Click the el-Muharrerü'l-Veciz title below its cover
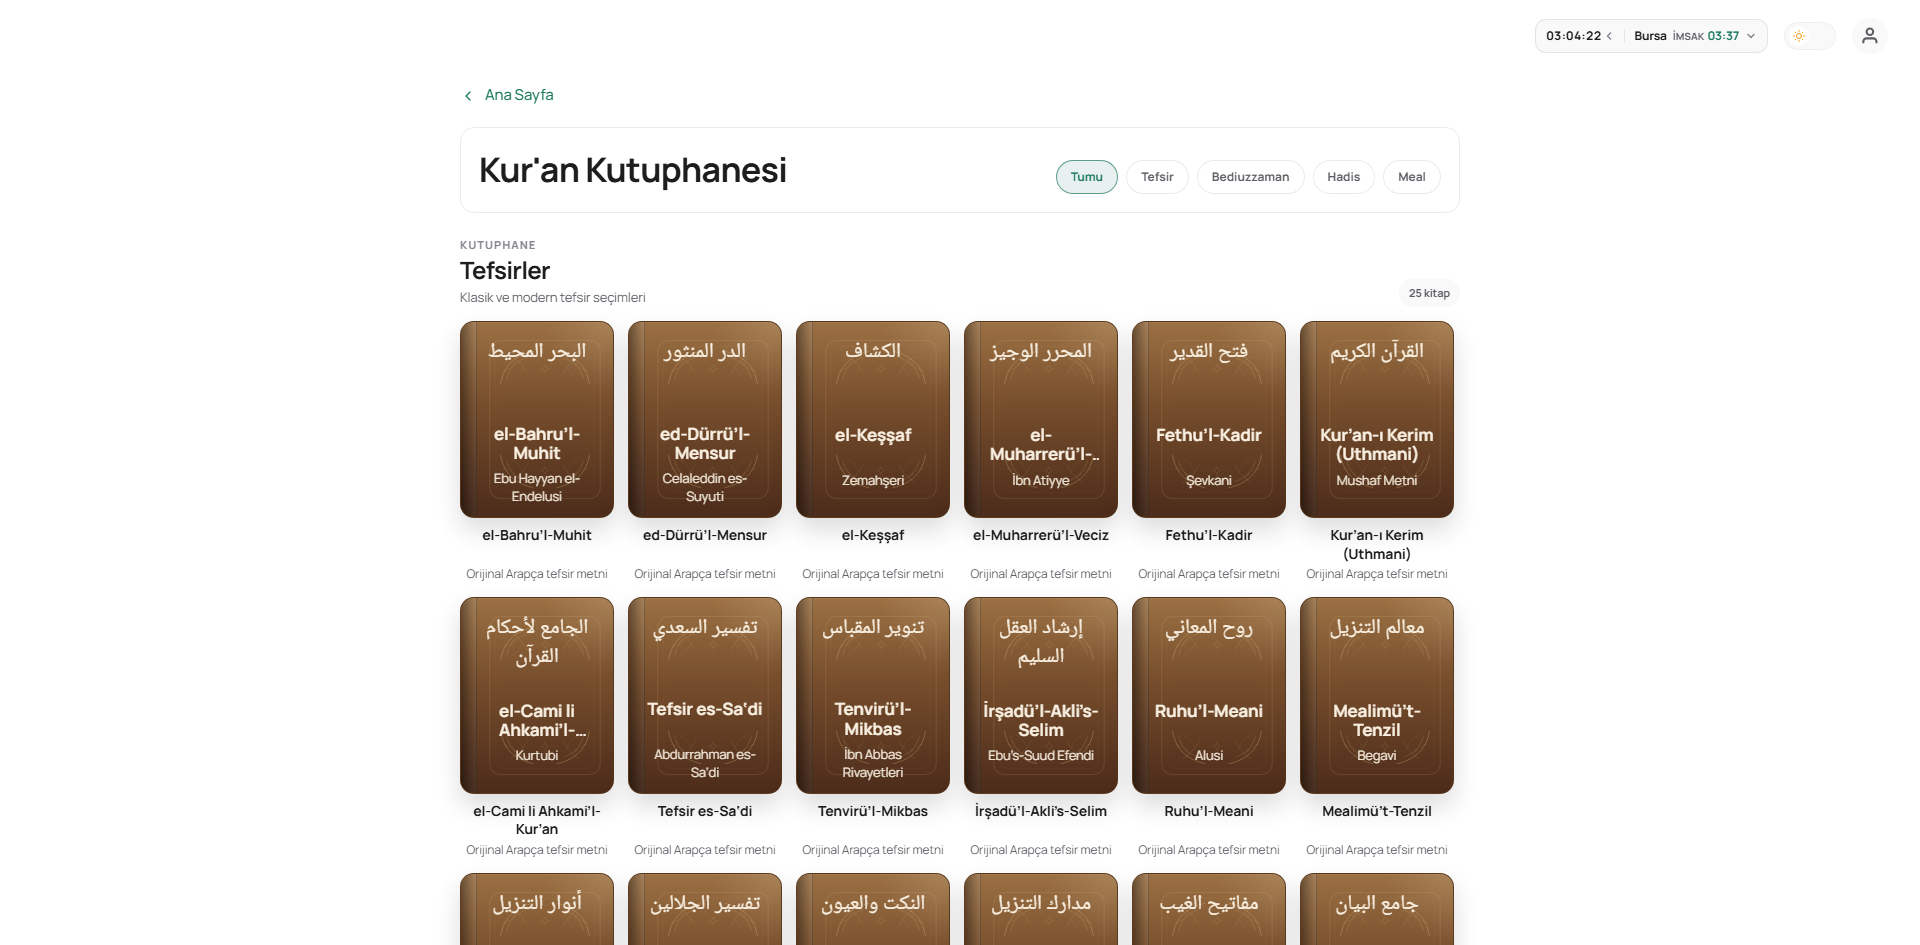Screen dimensions: 1920x945 1041,535
